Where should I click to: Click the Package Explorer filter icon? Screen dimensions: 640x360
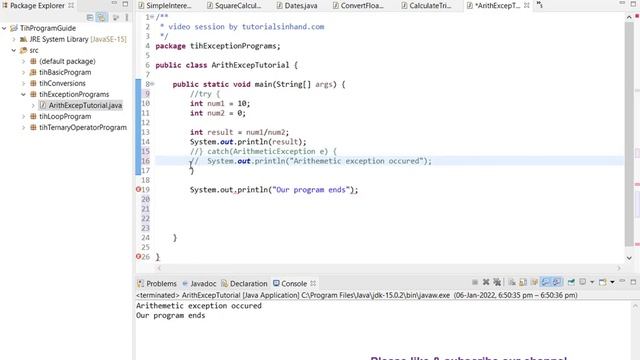click(x=116, y=18)
